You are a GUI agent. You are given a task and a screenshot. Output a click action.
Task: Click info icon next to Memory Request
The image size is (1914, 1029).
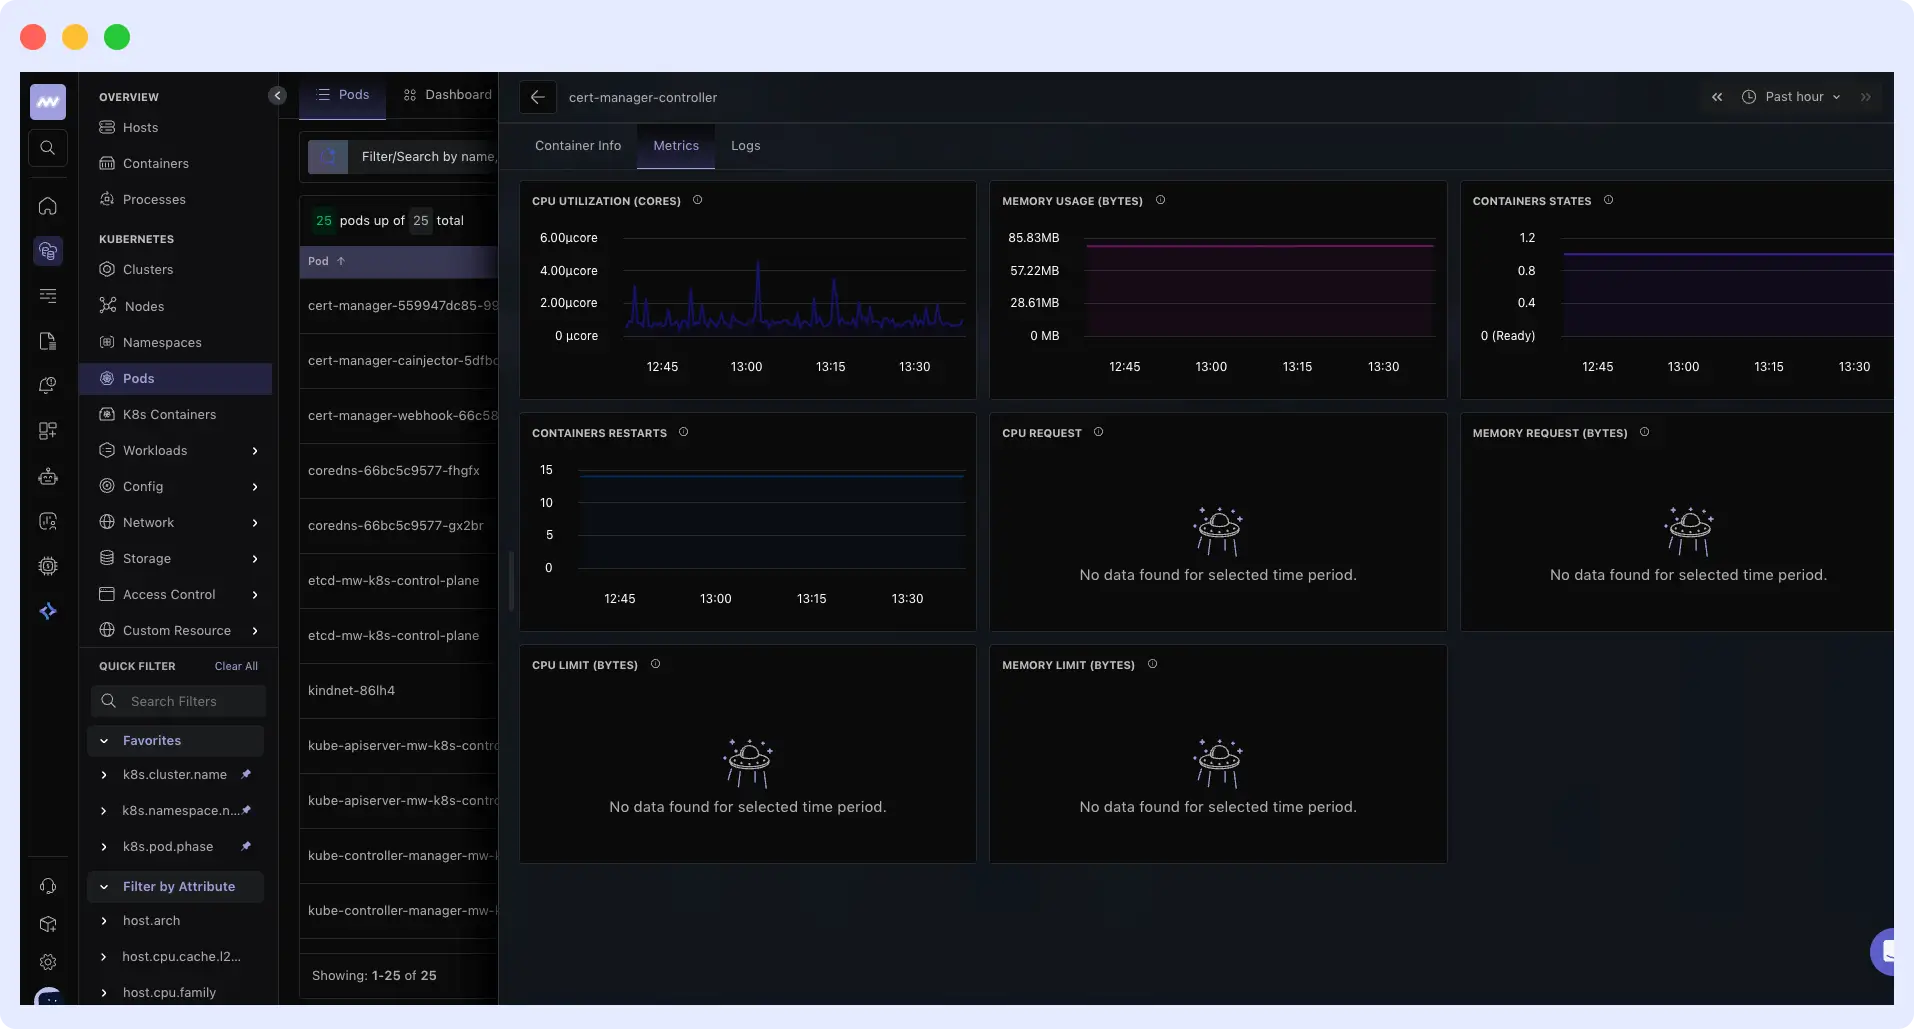click(x=1644, y=432)
